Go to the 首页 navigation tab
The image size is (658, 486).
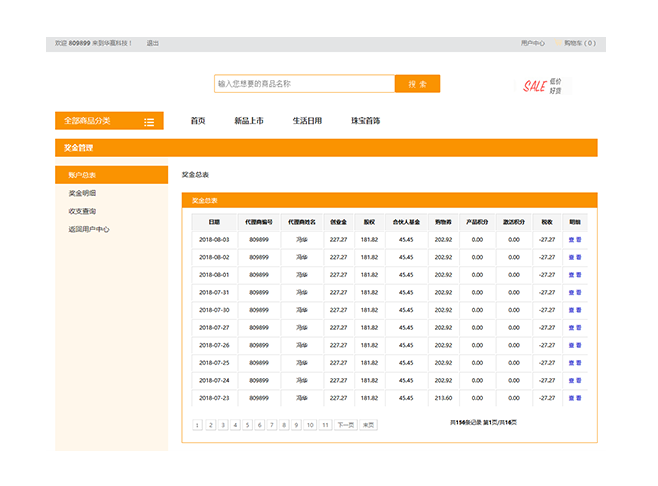[198, 121]
